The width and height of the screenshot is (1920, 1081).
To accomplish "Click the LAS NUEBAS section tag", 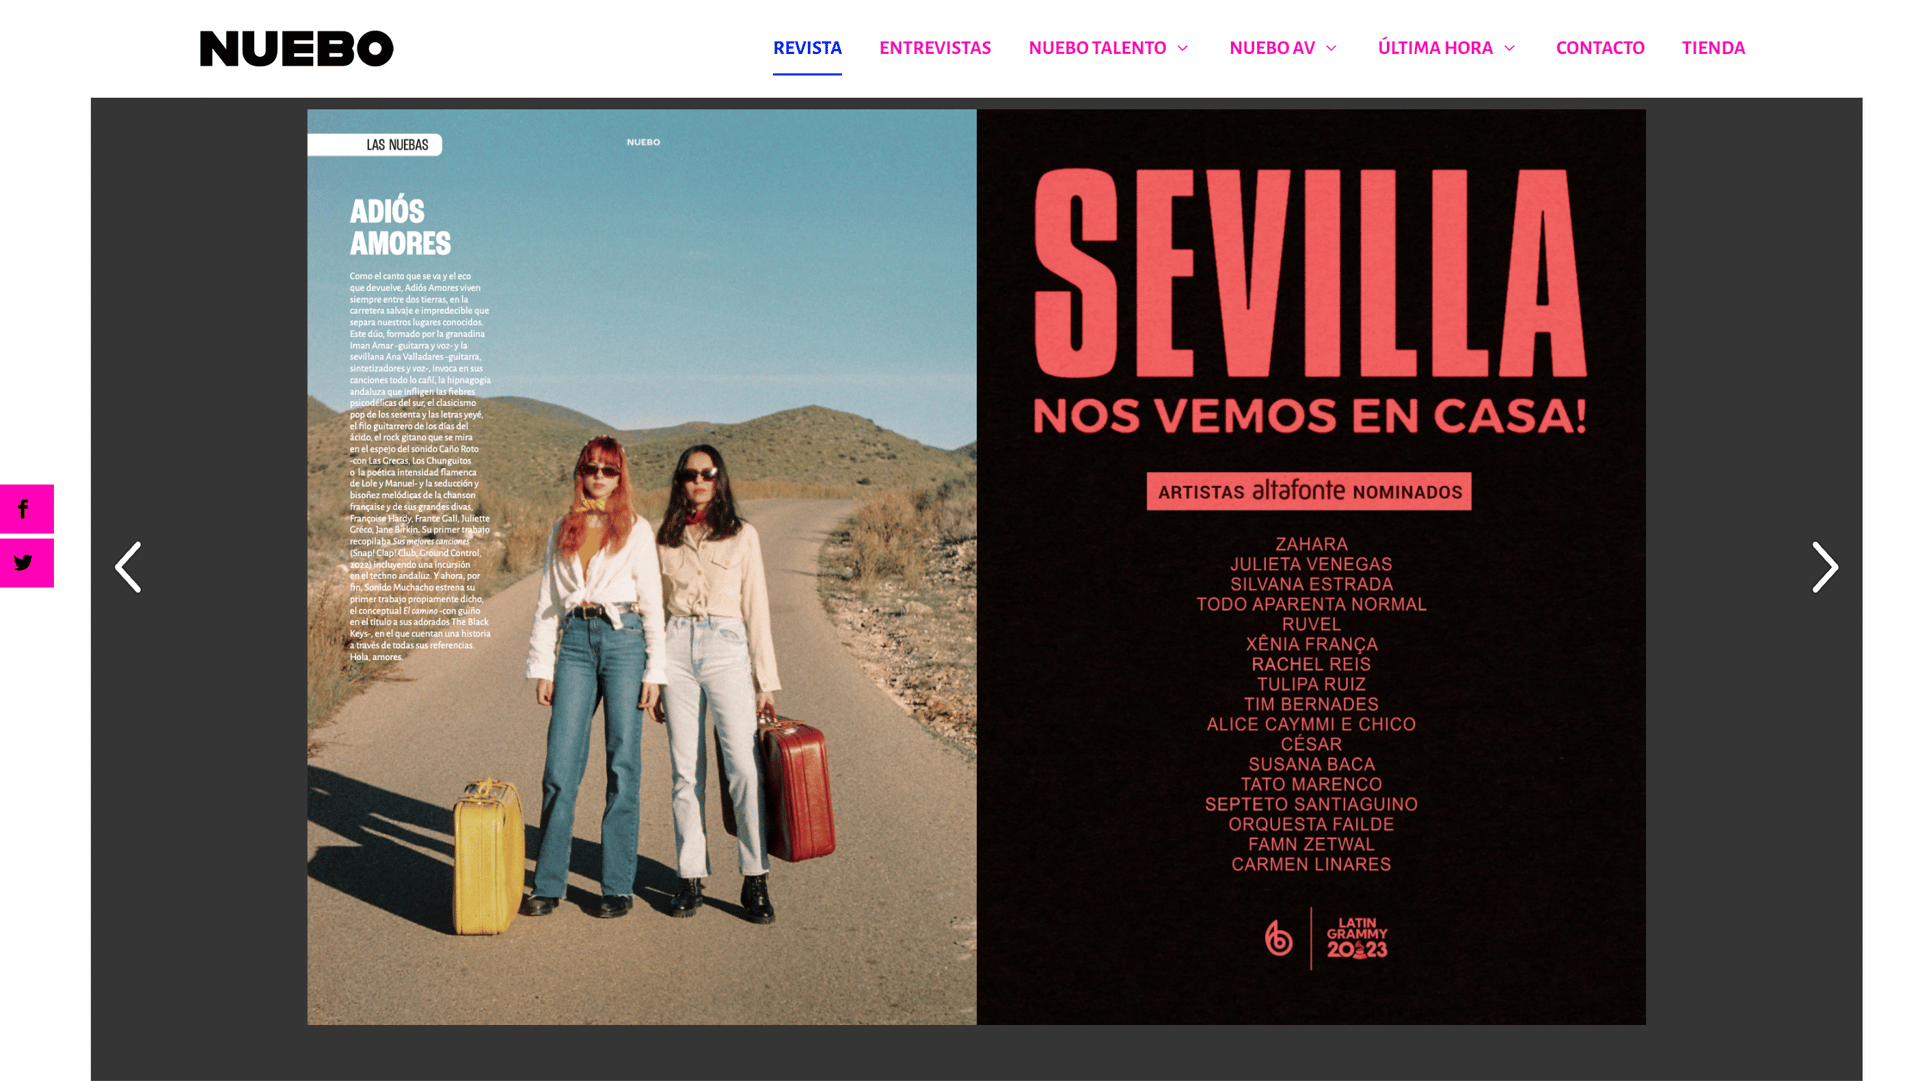I will coord(375,145).
